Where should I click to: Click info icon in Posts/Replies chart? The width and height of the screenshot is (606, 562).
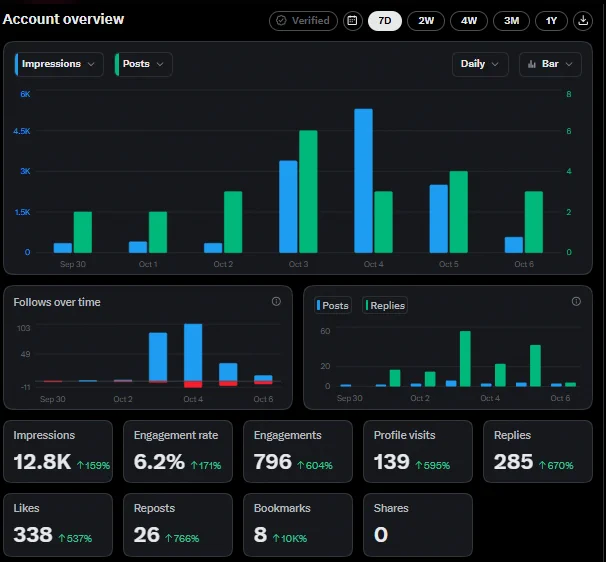(x=576, y=301)
